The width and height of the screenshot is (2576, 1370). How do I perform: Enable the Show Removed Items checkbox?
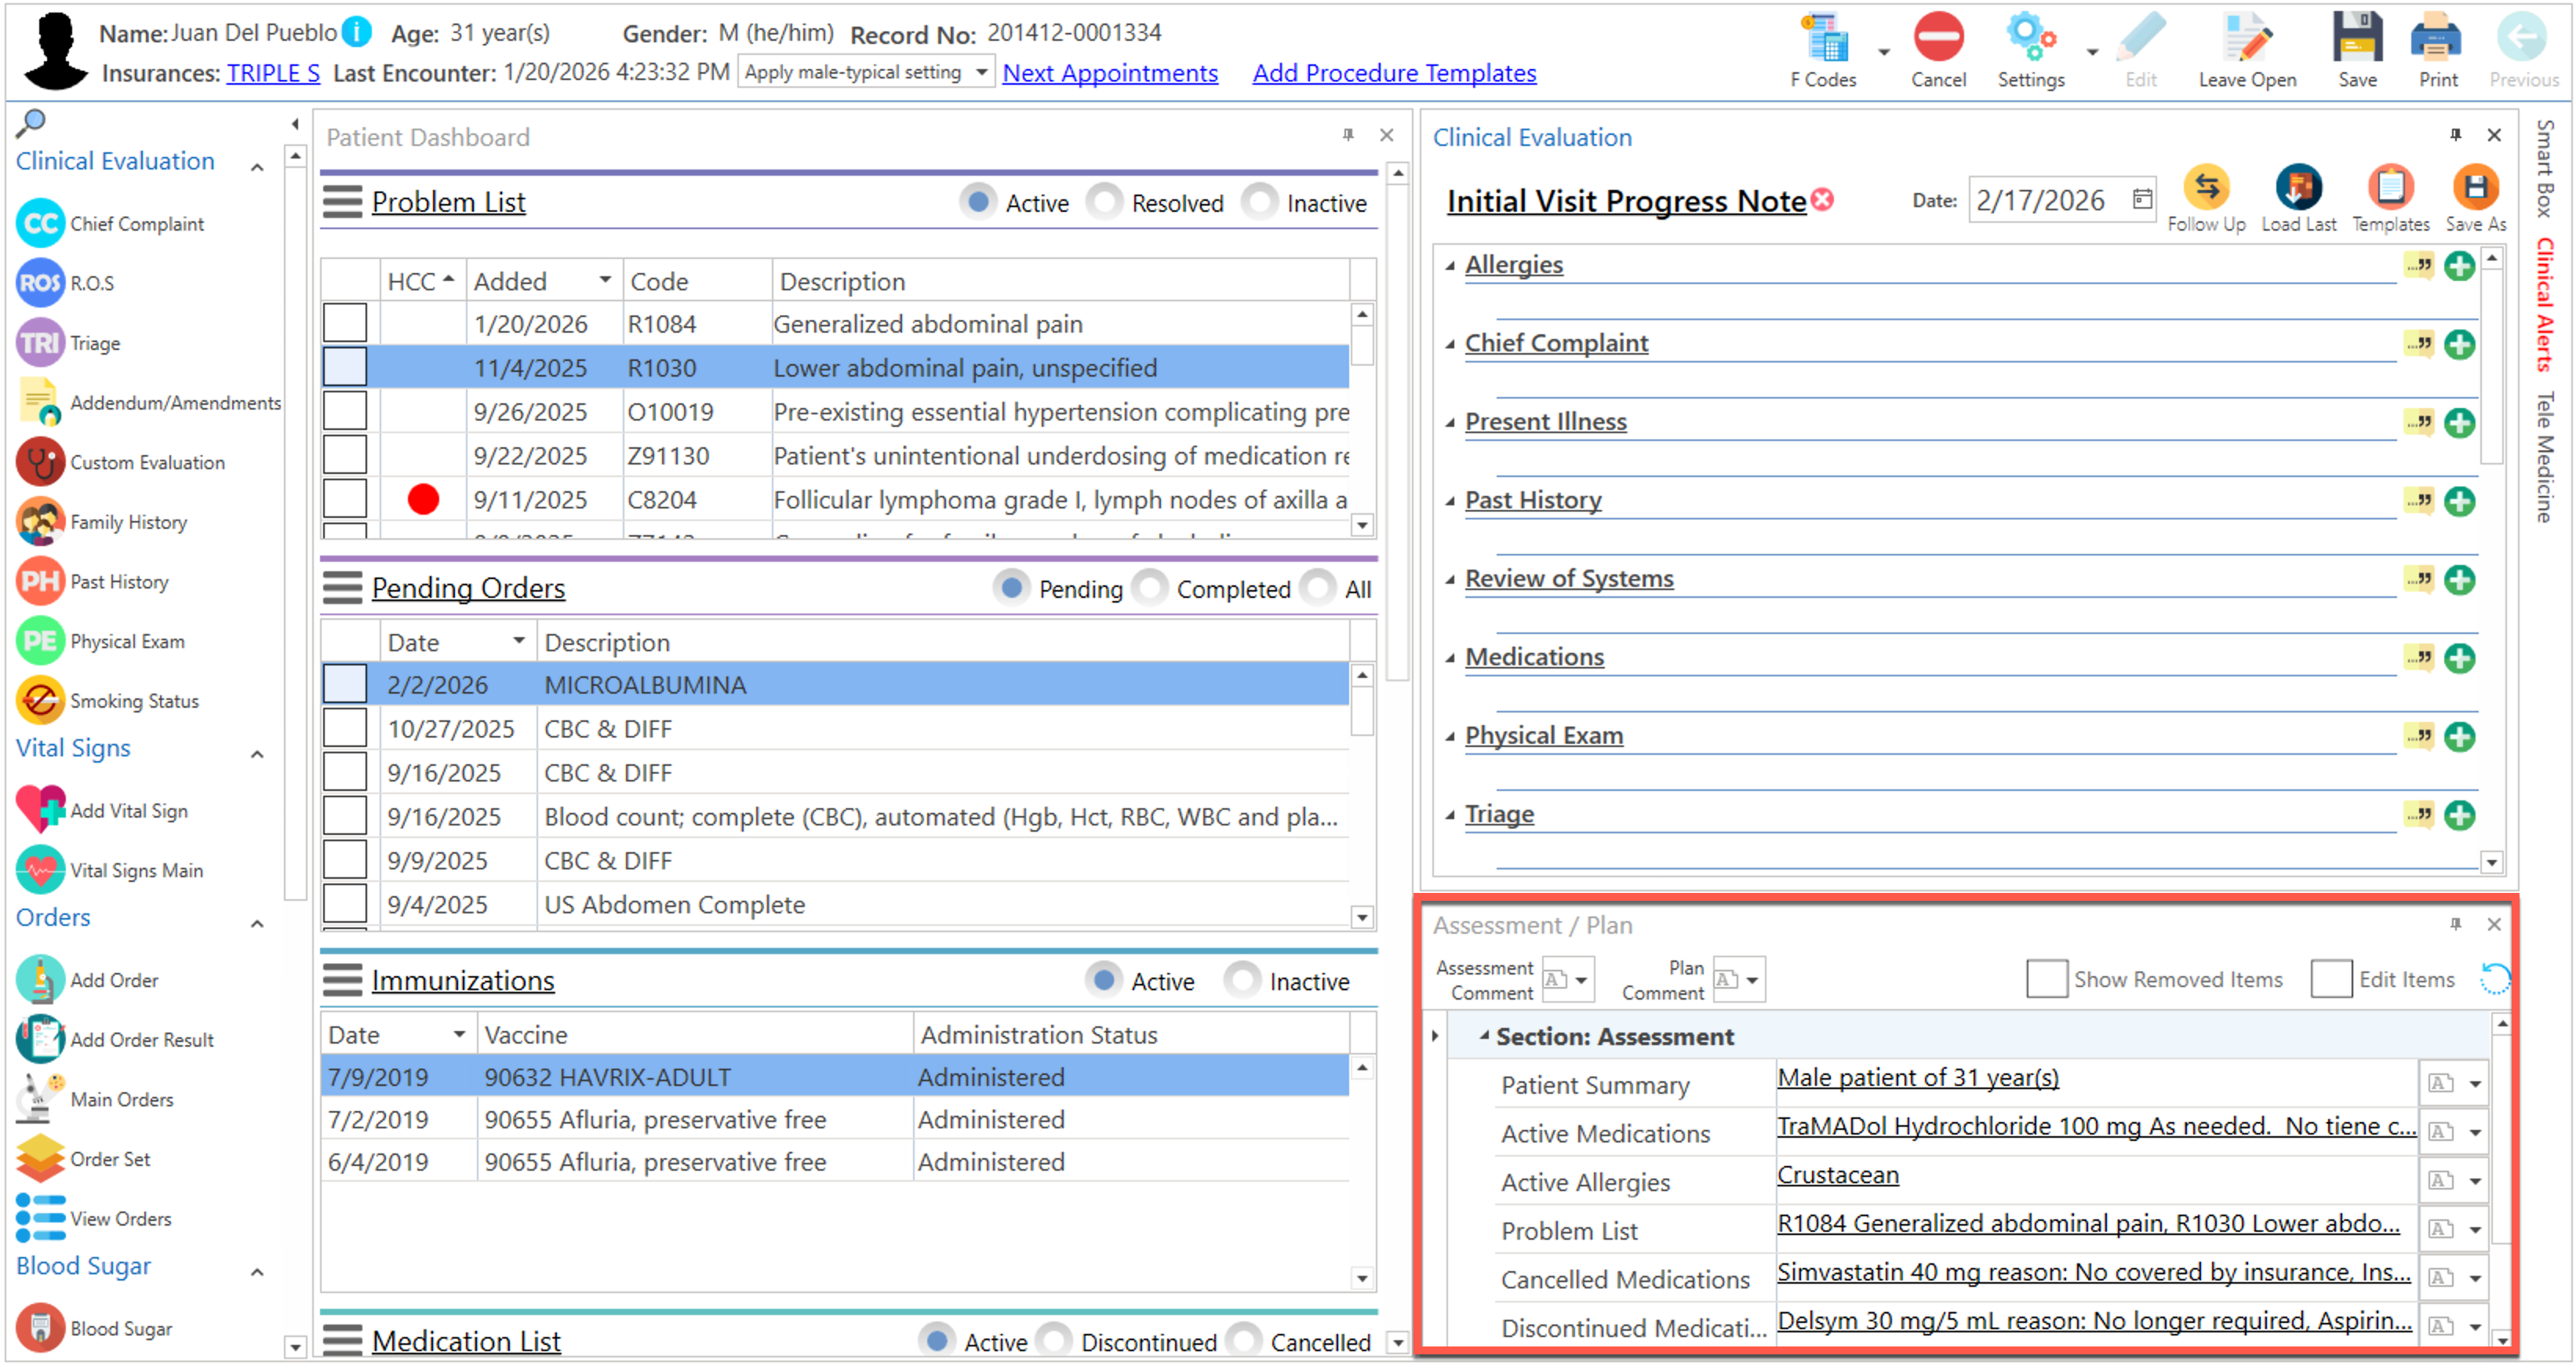click(x=2046, y=979)
